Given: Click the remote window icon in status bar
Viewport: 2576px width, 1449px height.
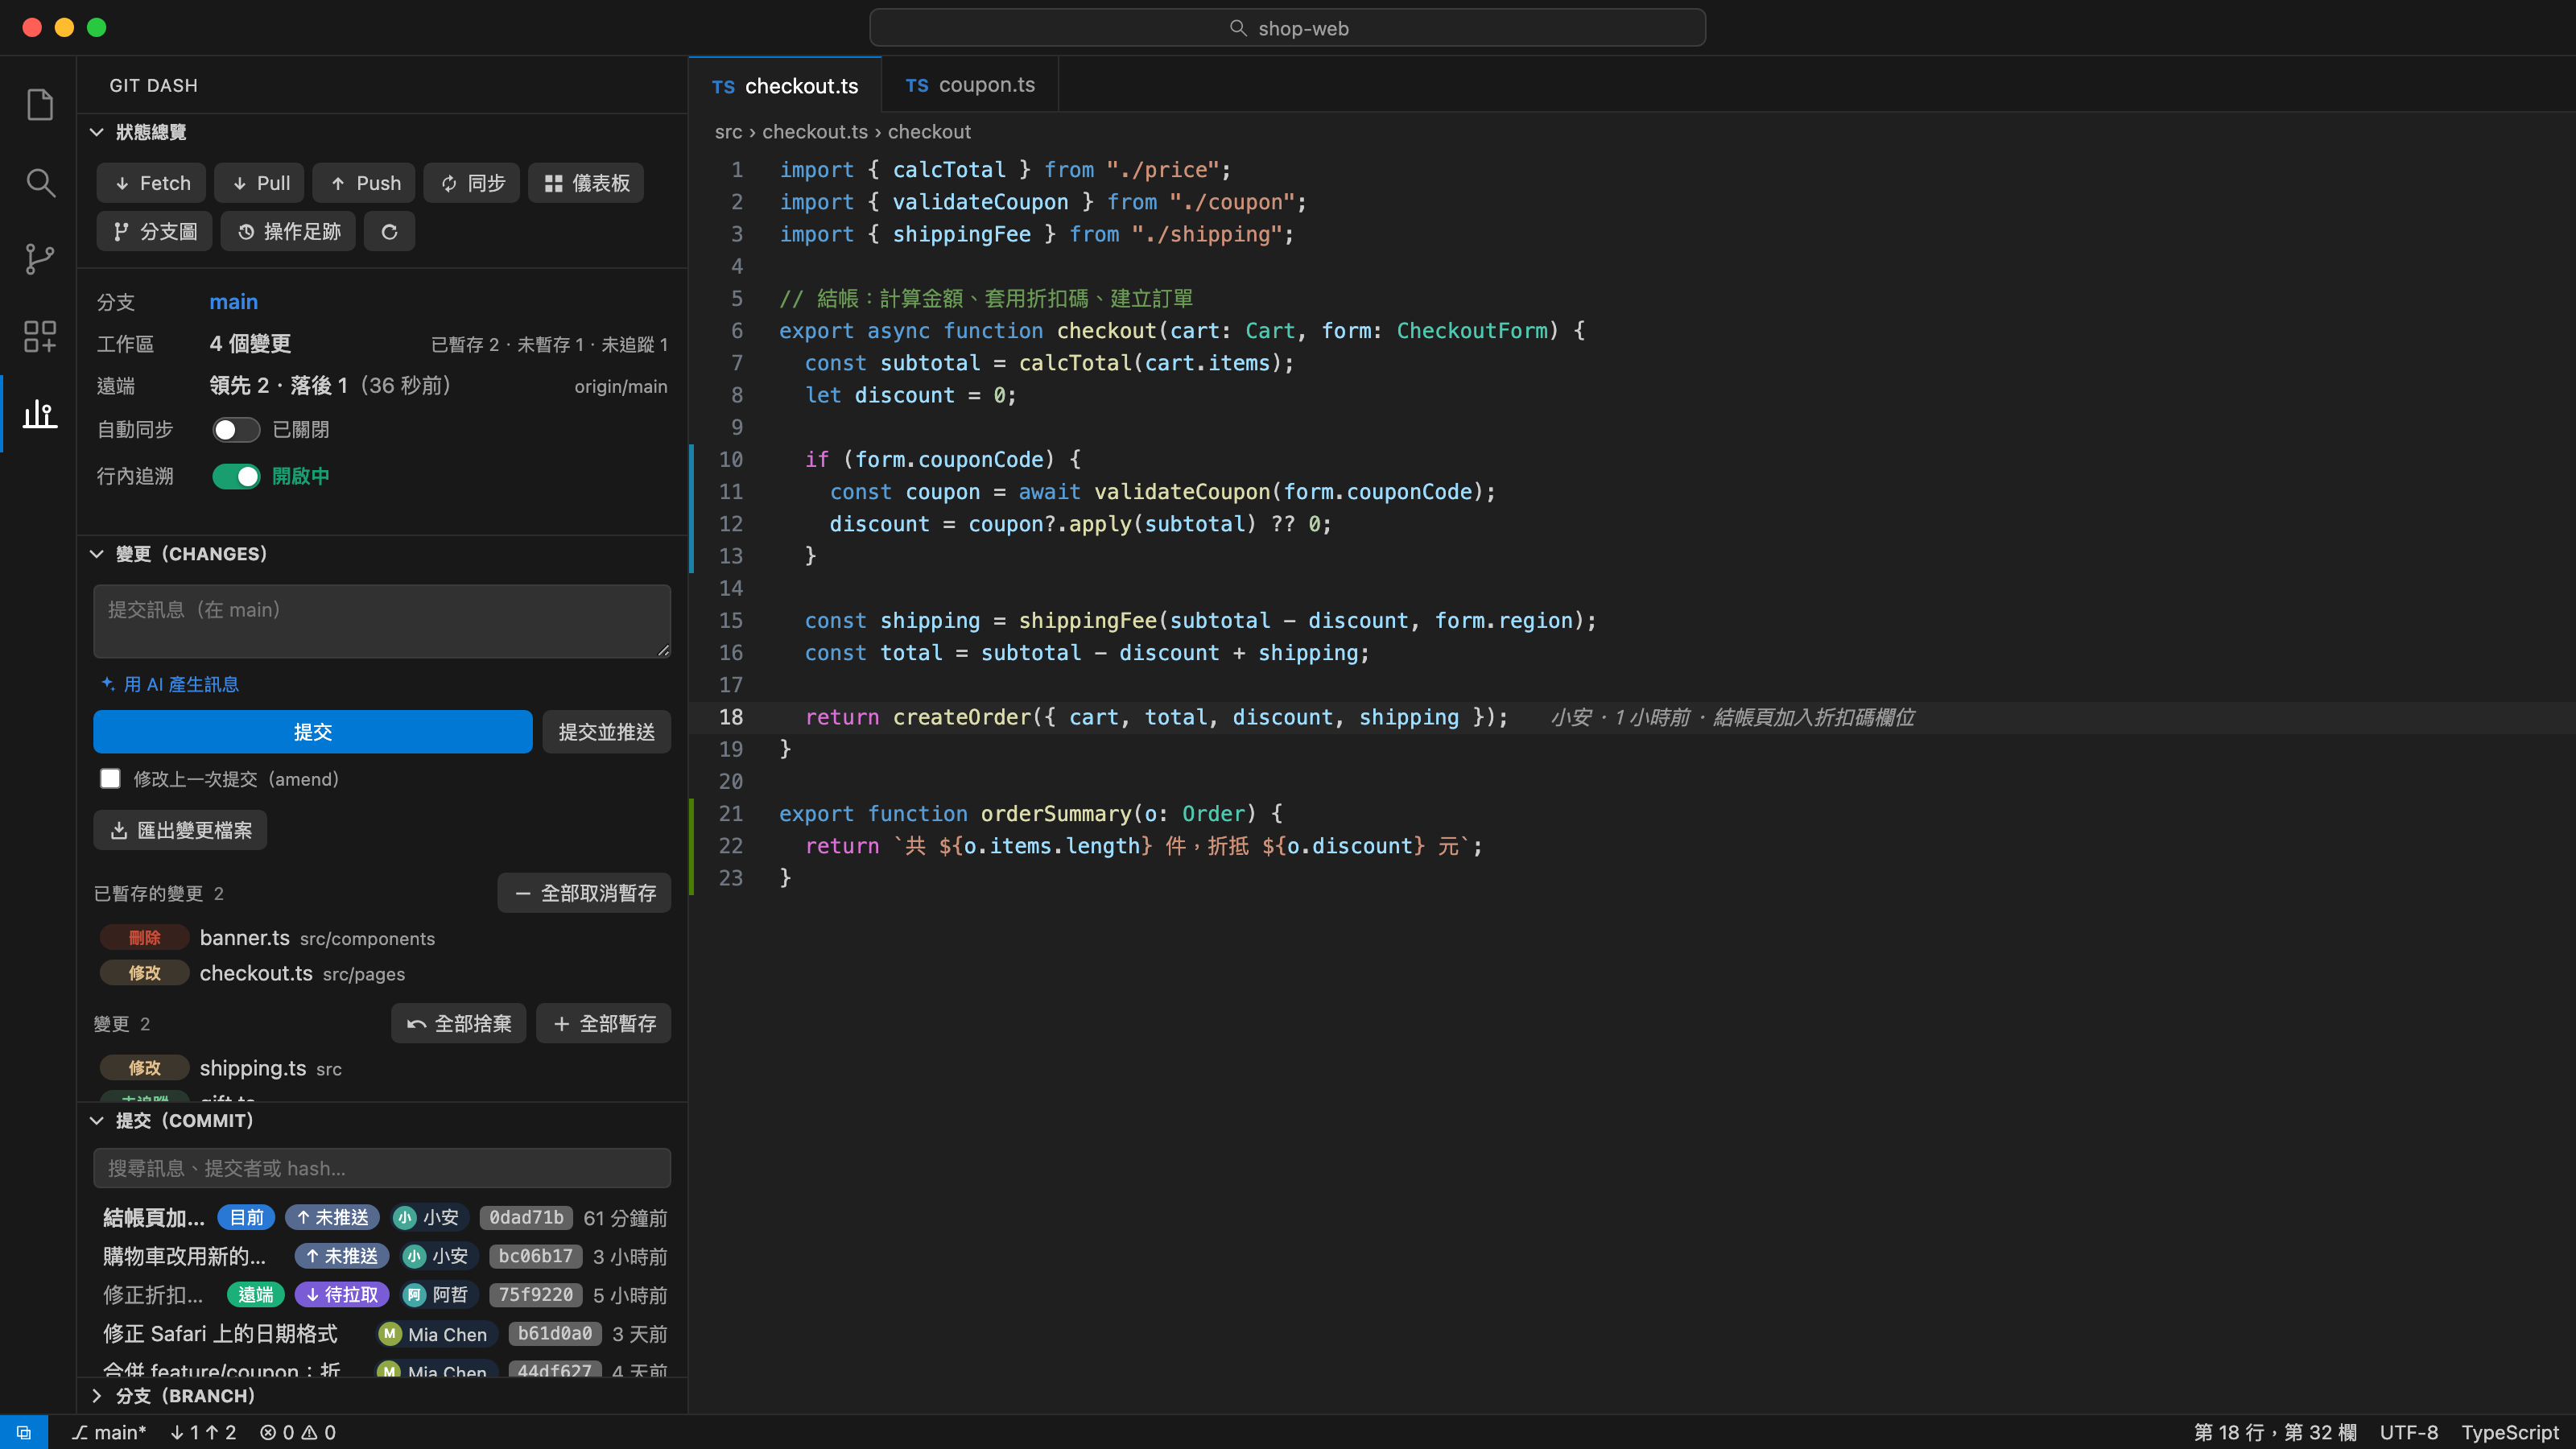Looking at the screenshot, I should 24,1432.
